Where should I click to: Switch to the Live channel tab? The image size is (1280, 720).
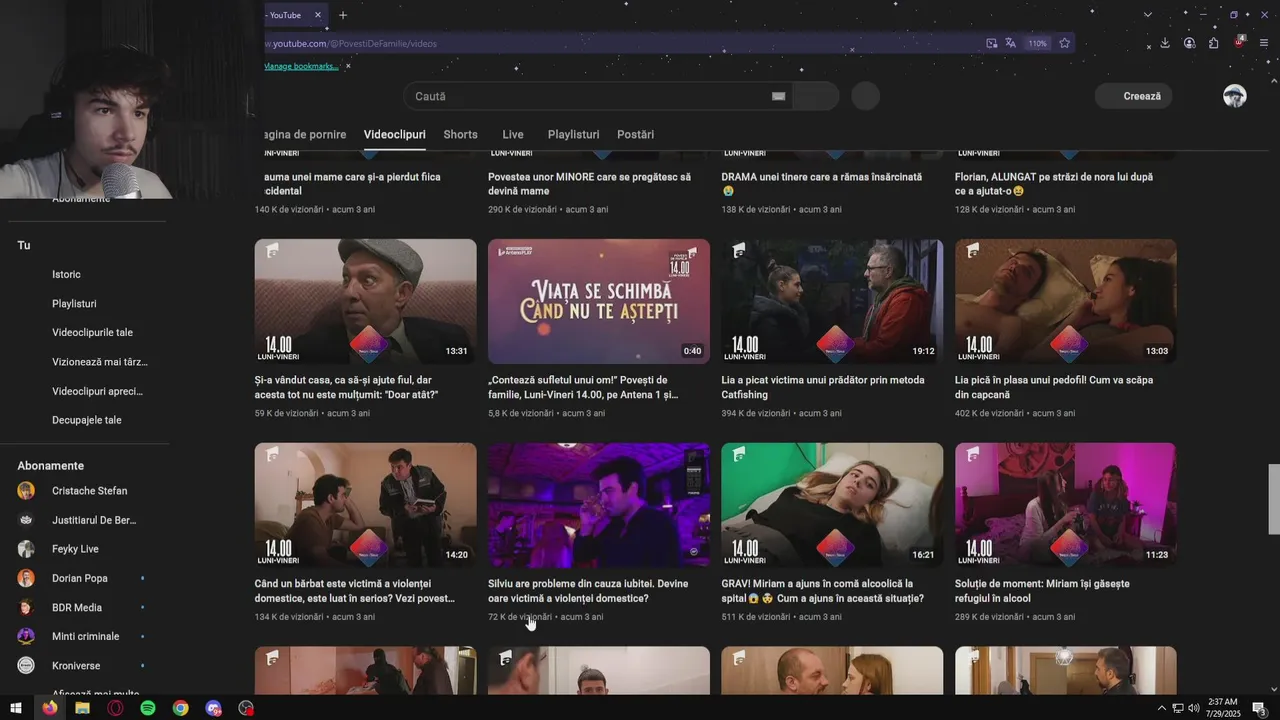pos(513,134)
